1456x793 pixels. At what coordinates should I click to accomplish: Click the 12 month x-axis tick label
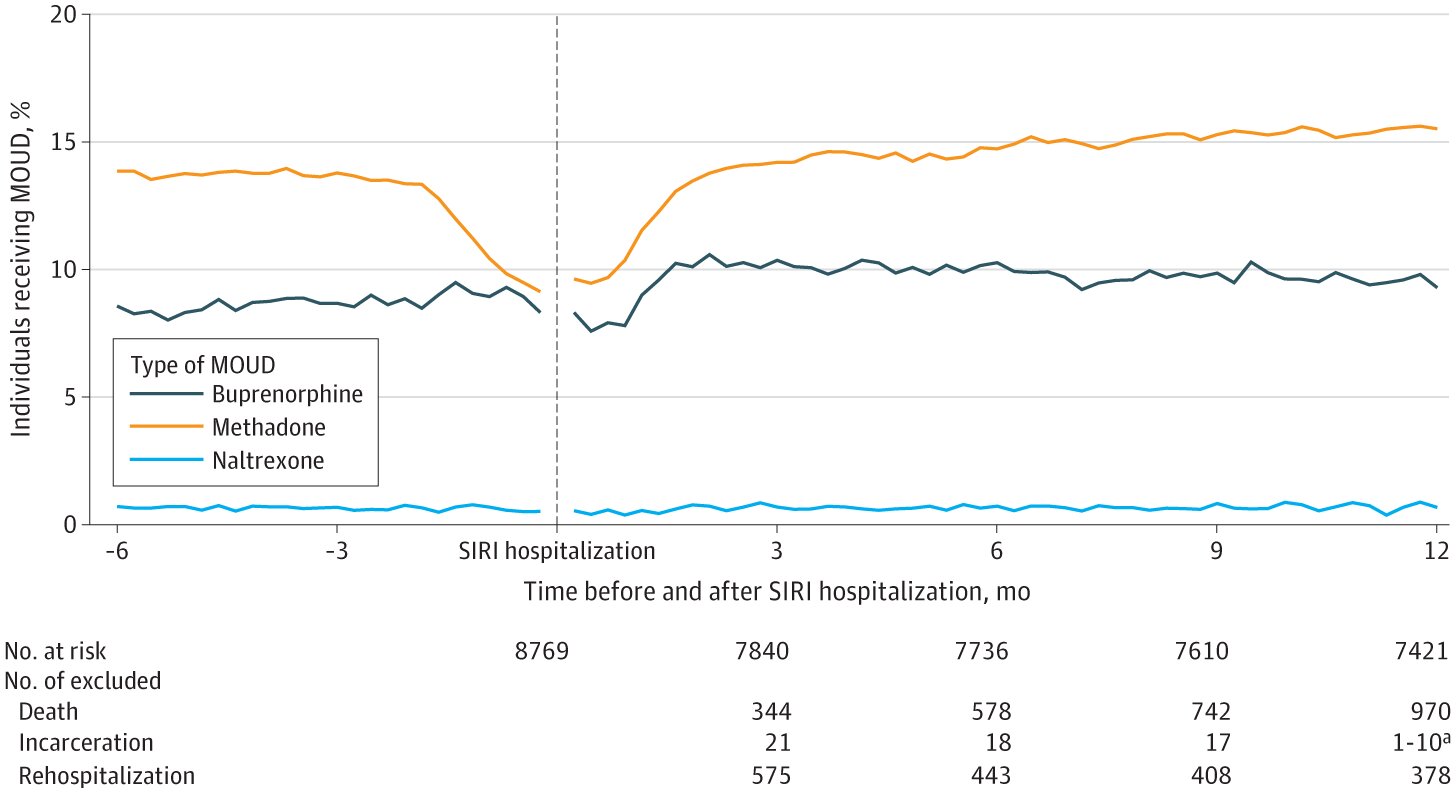point(1437,550)
